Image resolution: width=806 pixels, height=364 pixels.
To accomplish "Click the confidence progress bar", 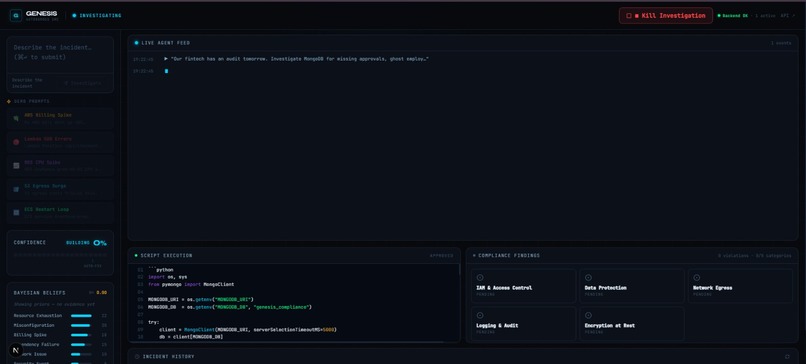I will (60, 255).
